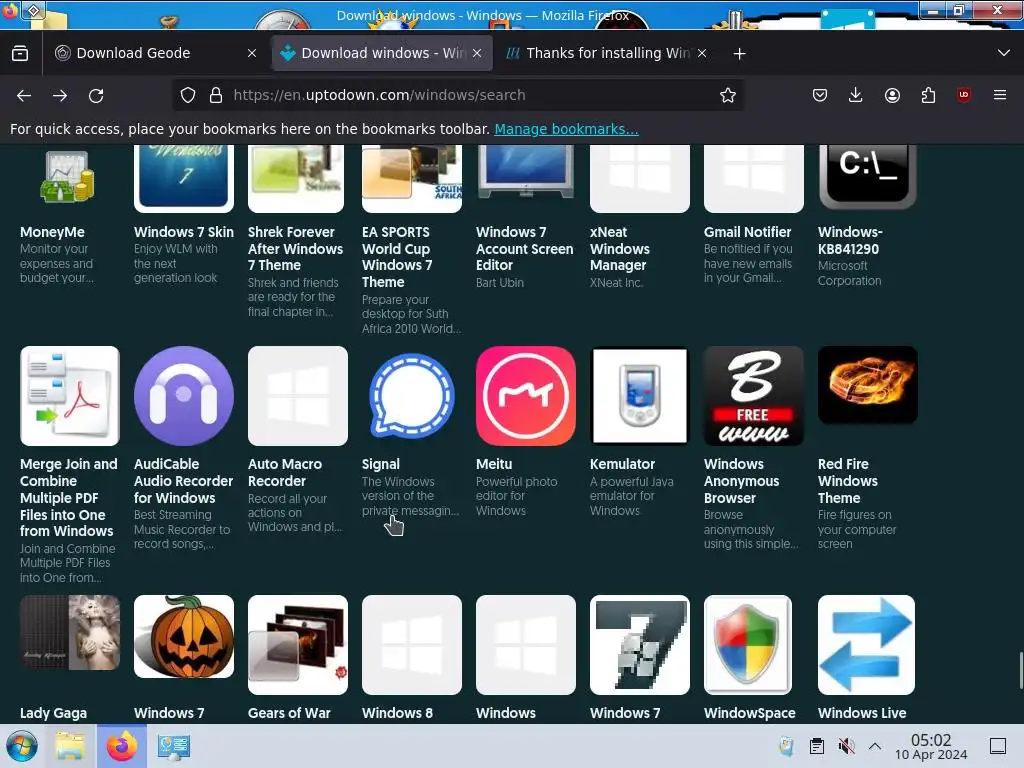Viewport: 1024px width, 768px height.
Task: Save page to Pocket
Action: tap(820, 95)
